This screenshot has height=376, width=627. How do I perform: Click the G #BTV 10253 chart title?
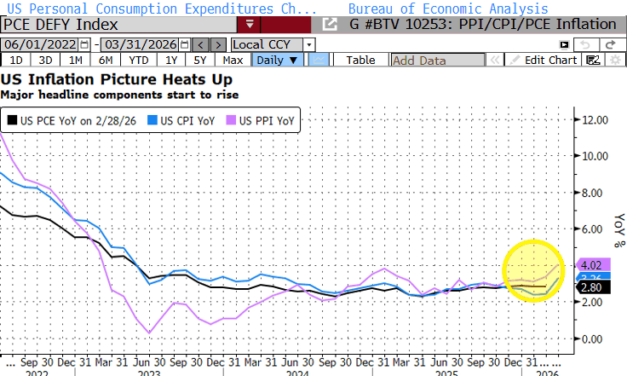(x=483, y=24)
